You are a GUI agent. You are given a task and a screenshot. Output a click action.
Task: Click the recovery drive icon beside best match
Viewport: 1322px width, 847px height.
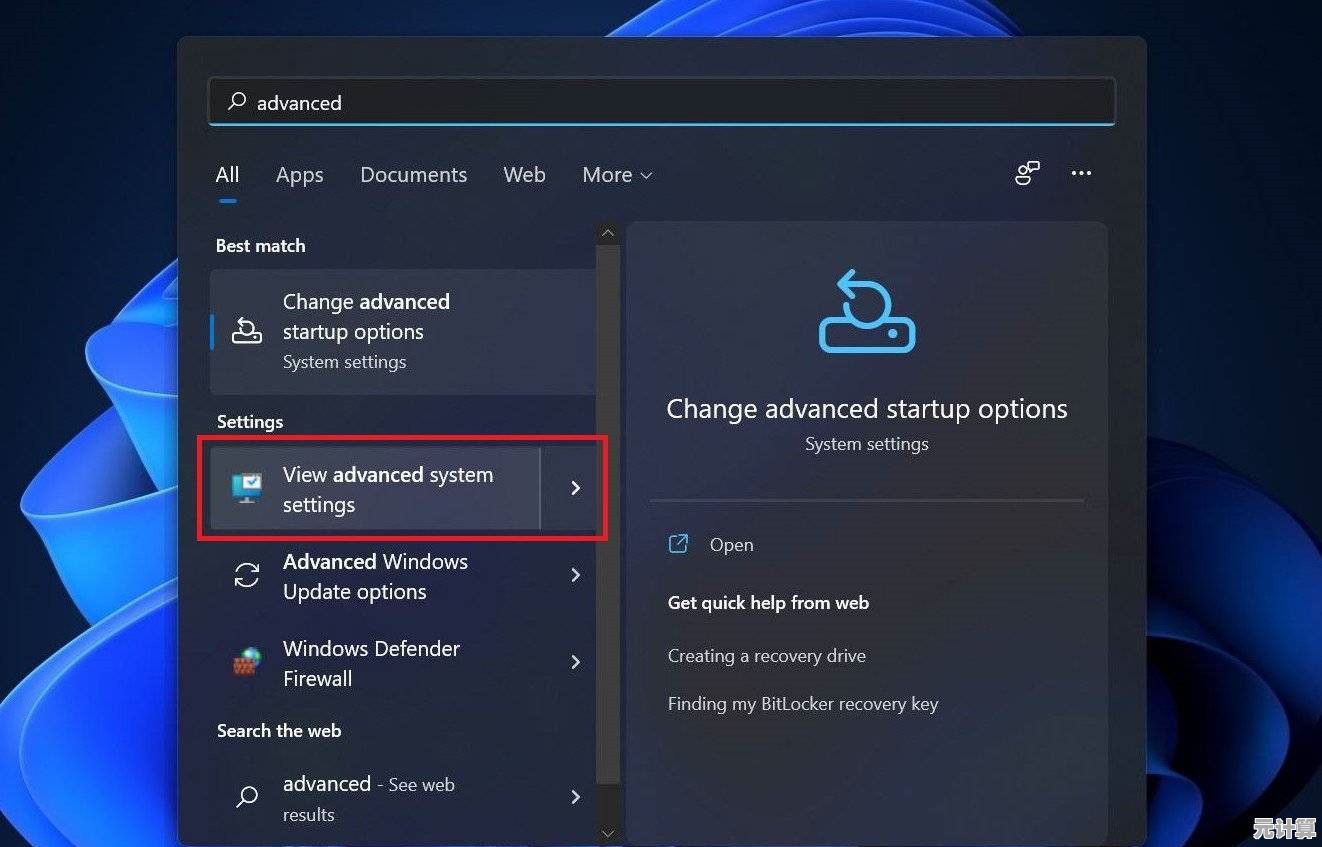pos(246,330)
